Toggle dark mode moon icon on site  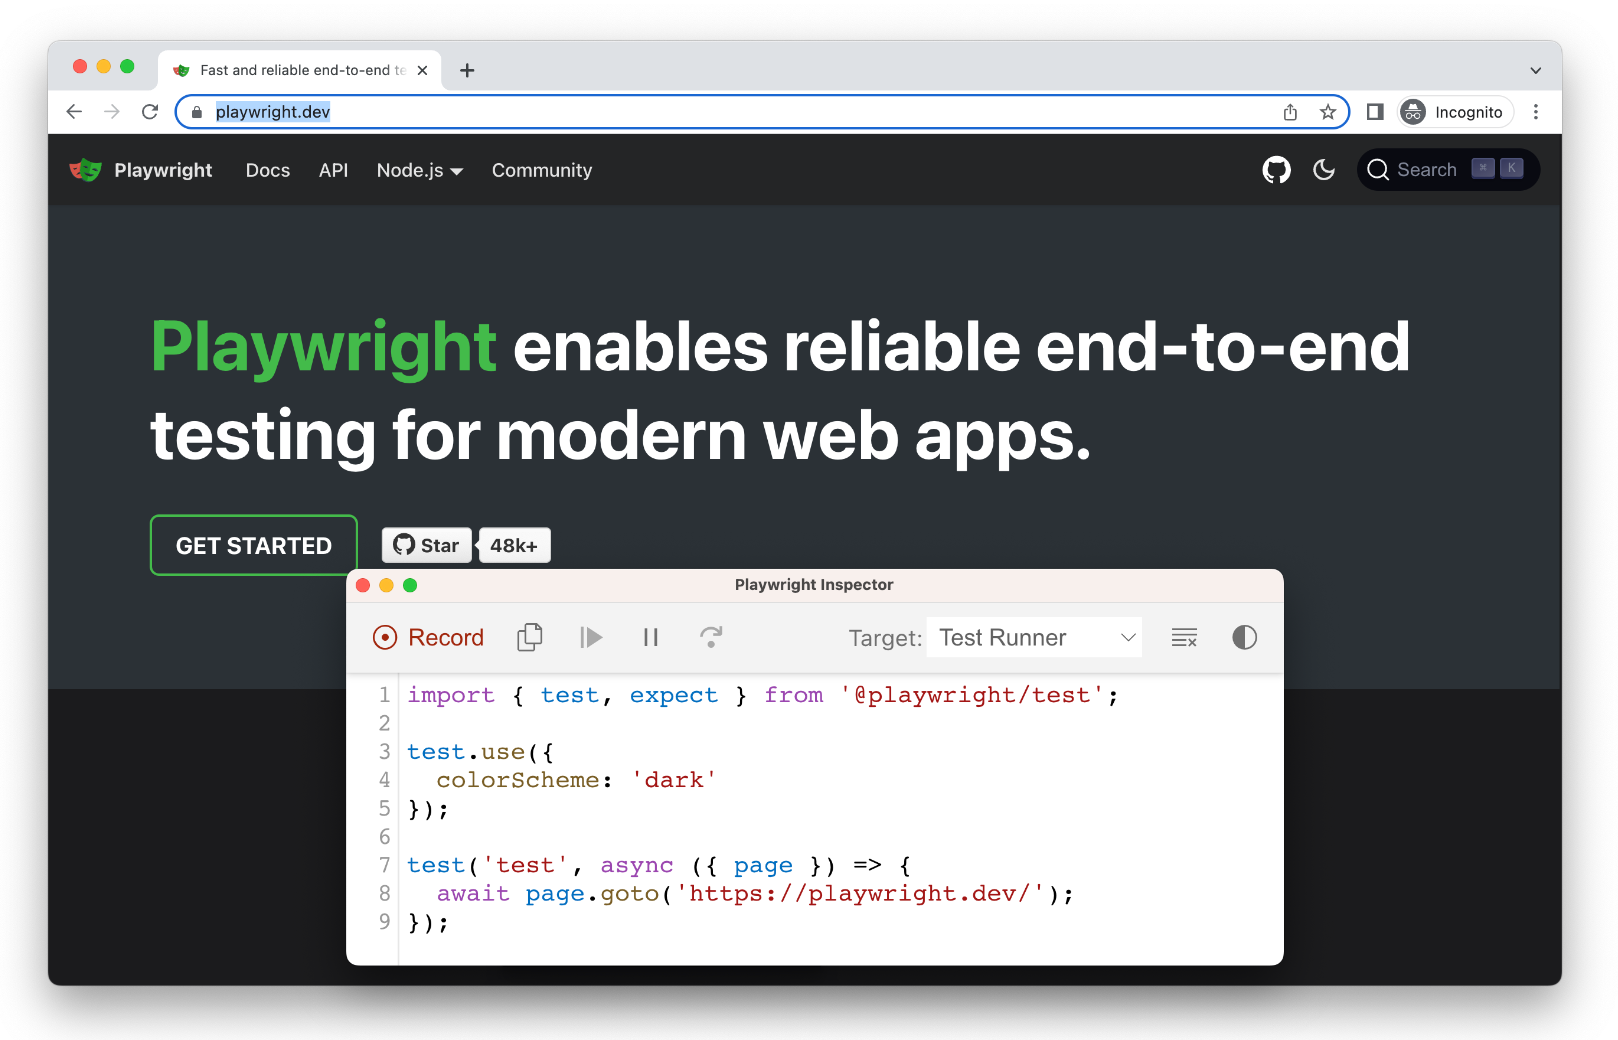1324,170
